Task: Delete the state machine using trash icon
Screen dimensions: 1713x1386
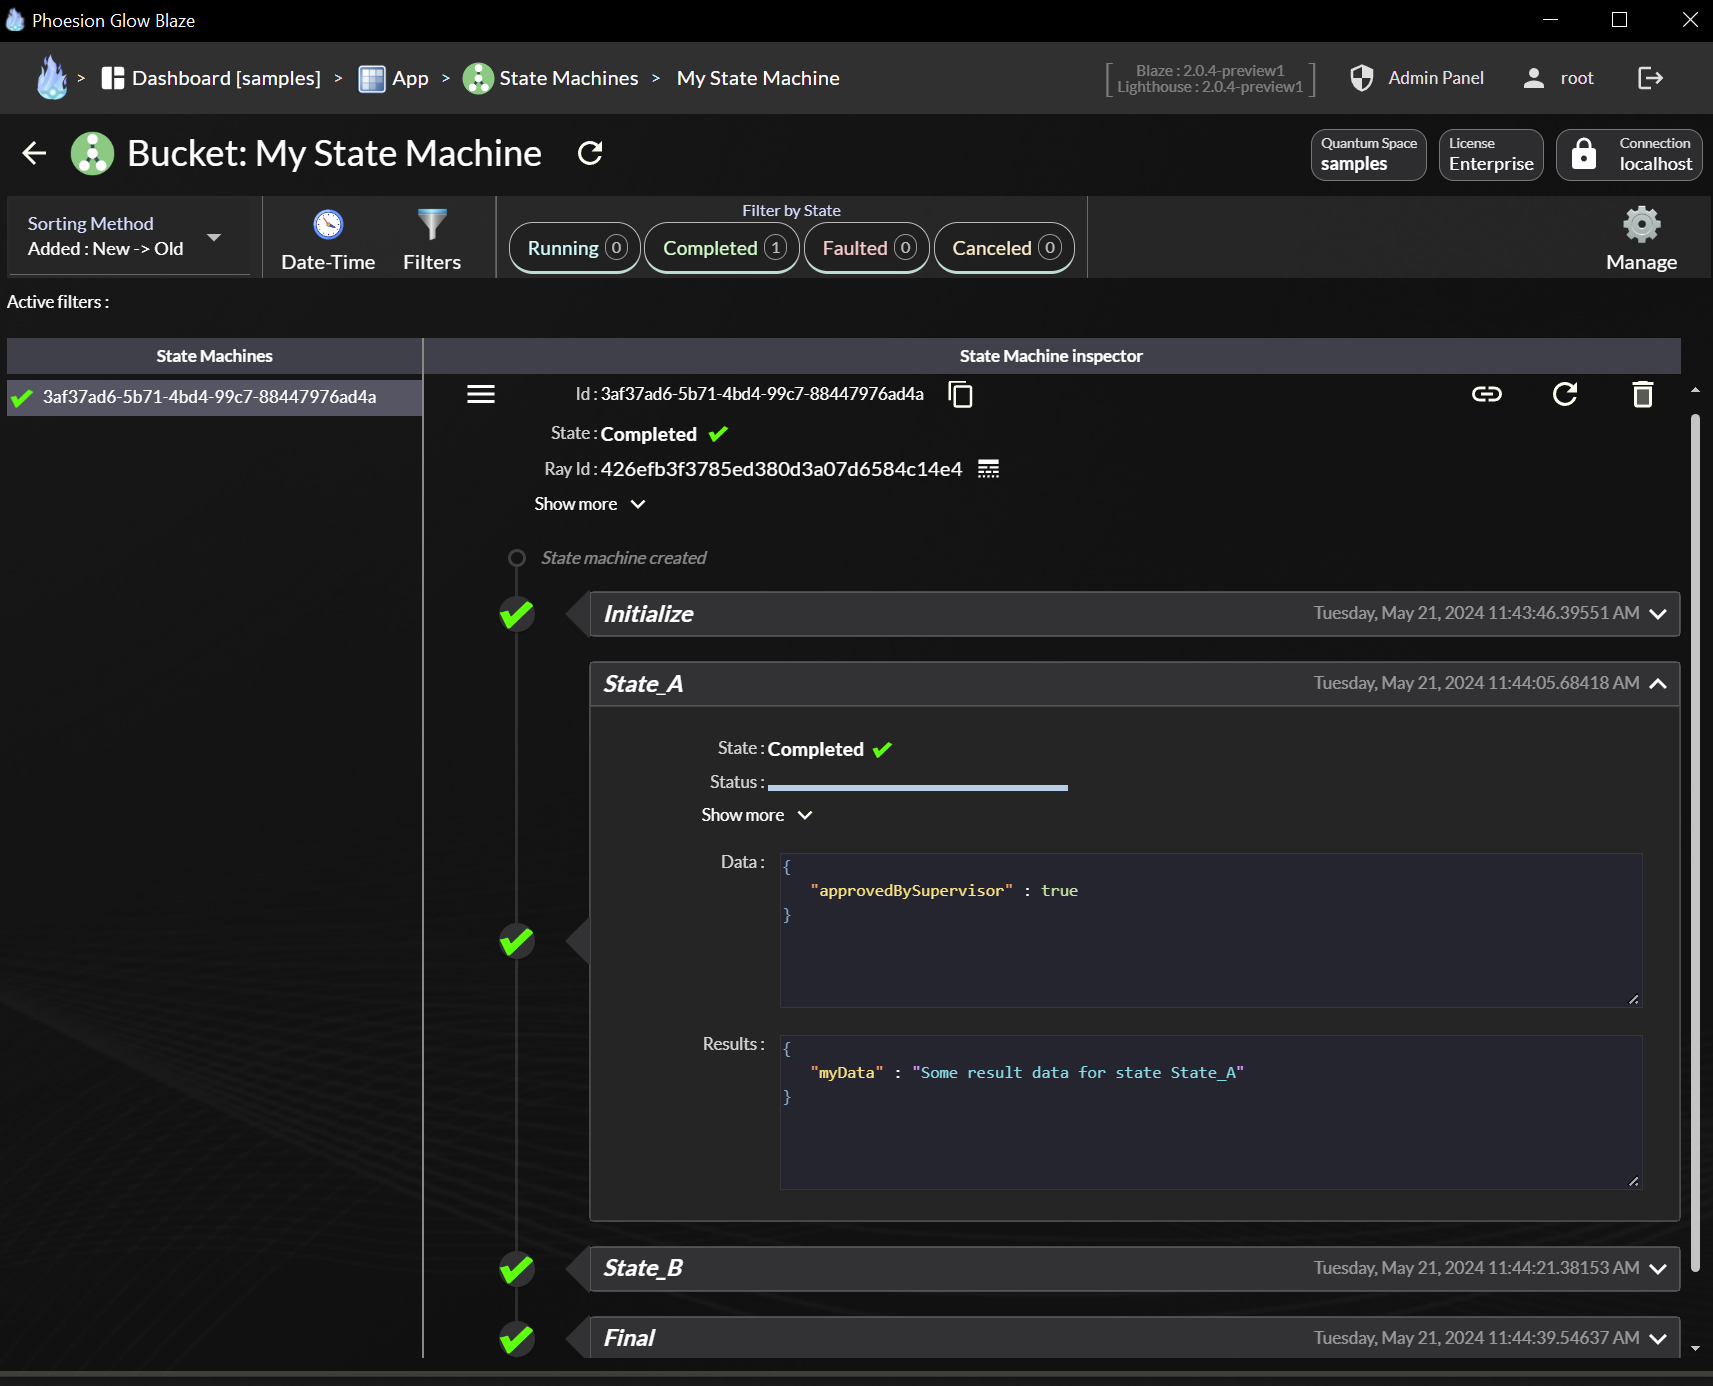Action: tap(1642, 395)
